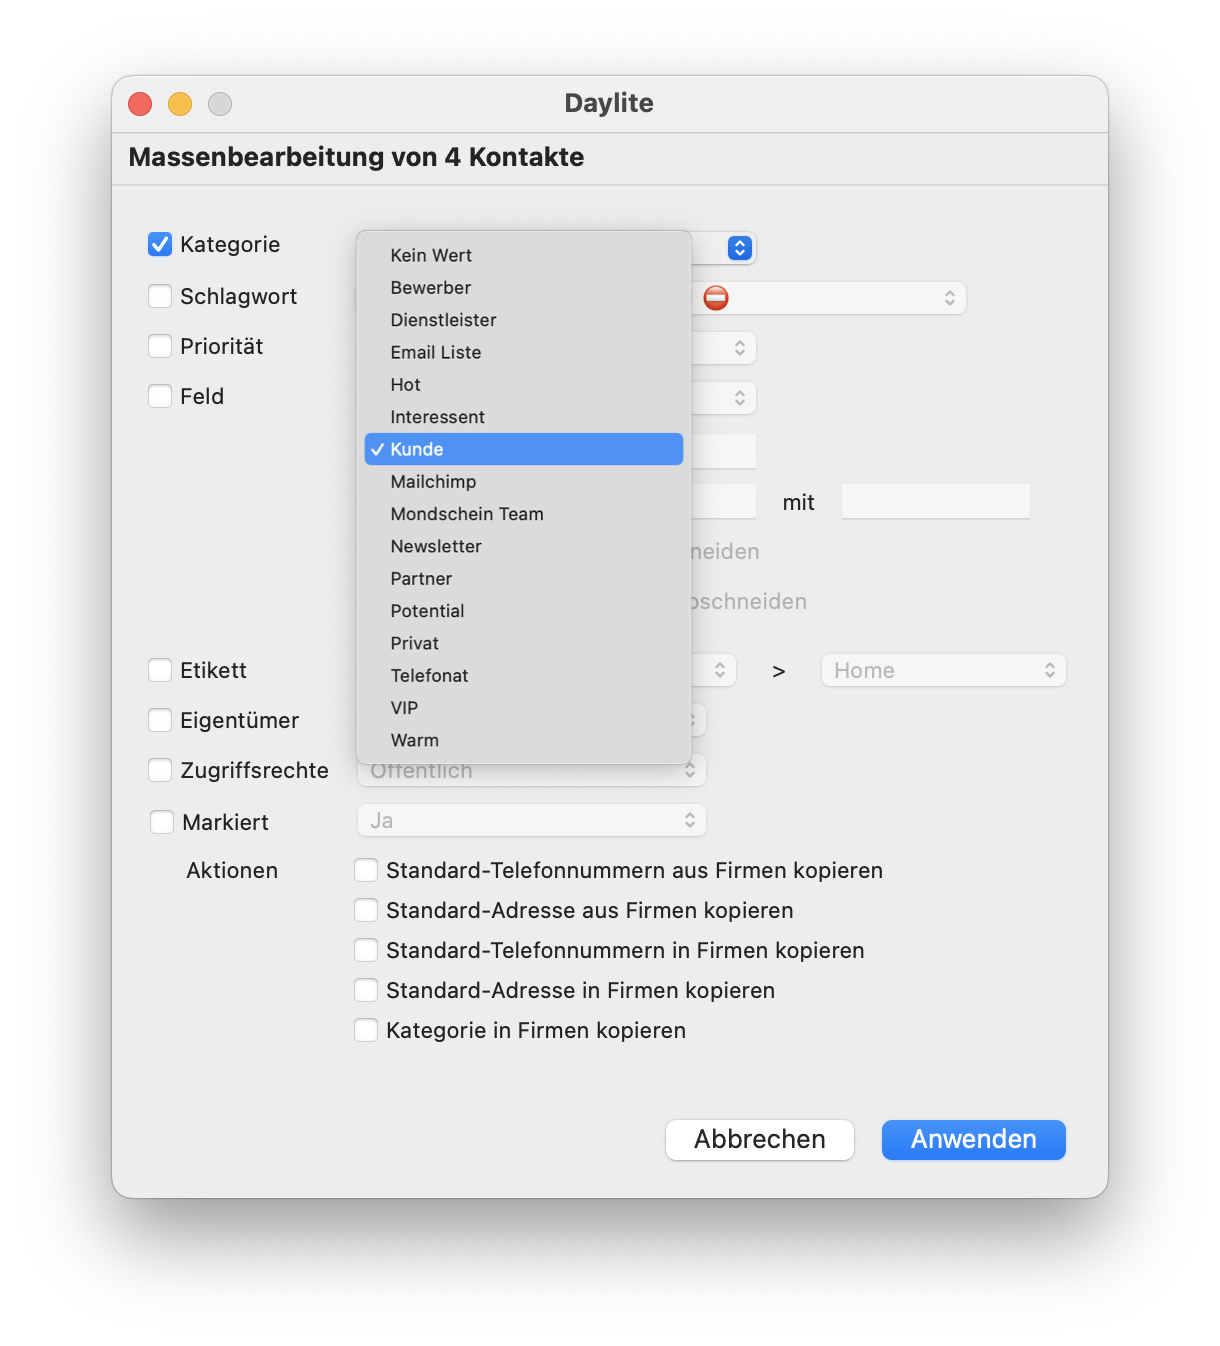Enable Standard-Adresse aus Firmen kopieren

click(366, 910)
